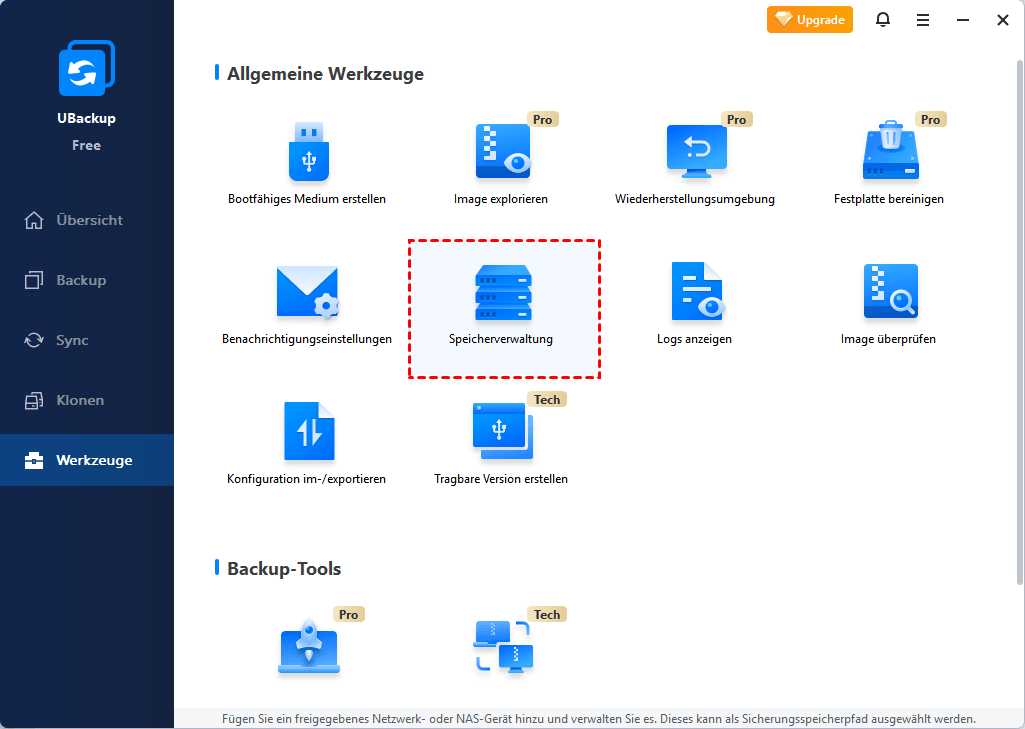The width and height of the screenshot is (1025, 729).
Task: Click the highlighted Speicherverwaltung icon
Action: point(501,292)
